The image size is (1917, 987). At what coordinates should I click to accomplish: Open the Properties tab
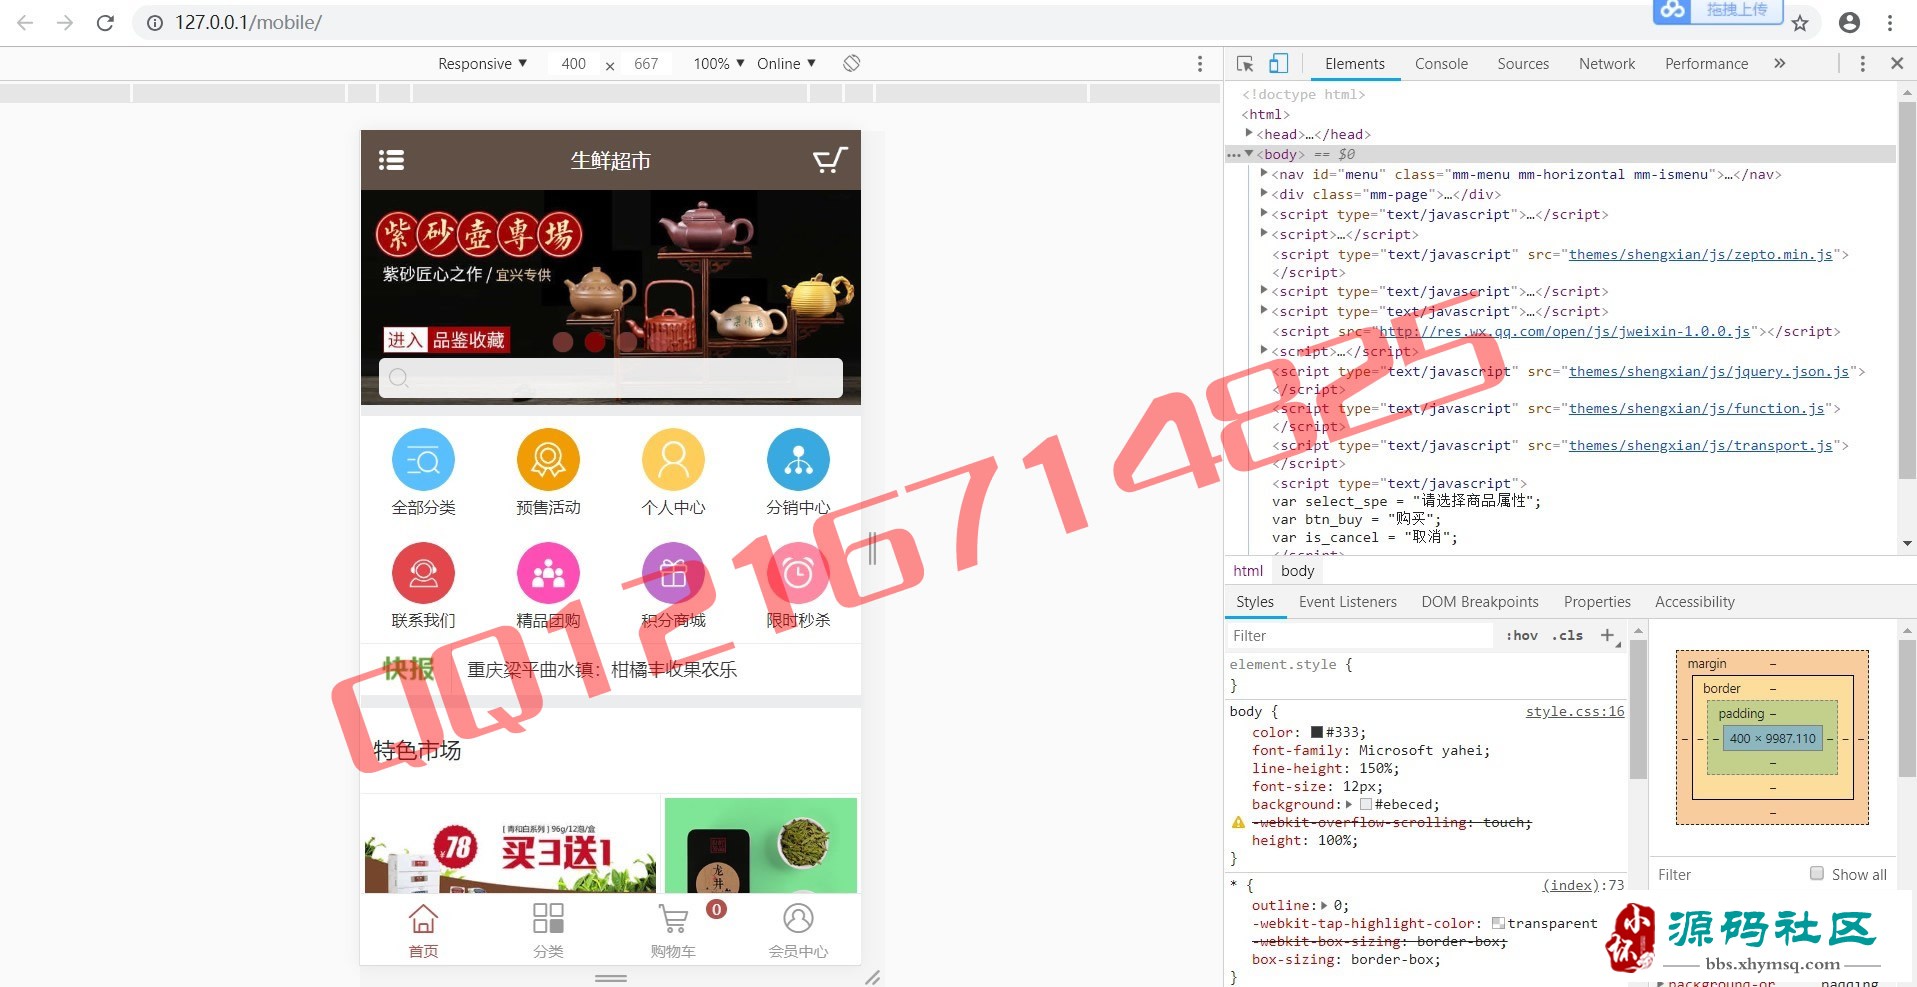1597,602
